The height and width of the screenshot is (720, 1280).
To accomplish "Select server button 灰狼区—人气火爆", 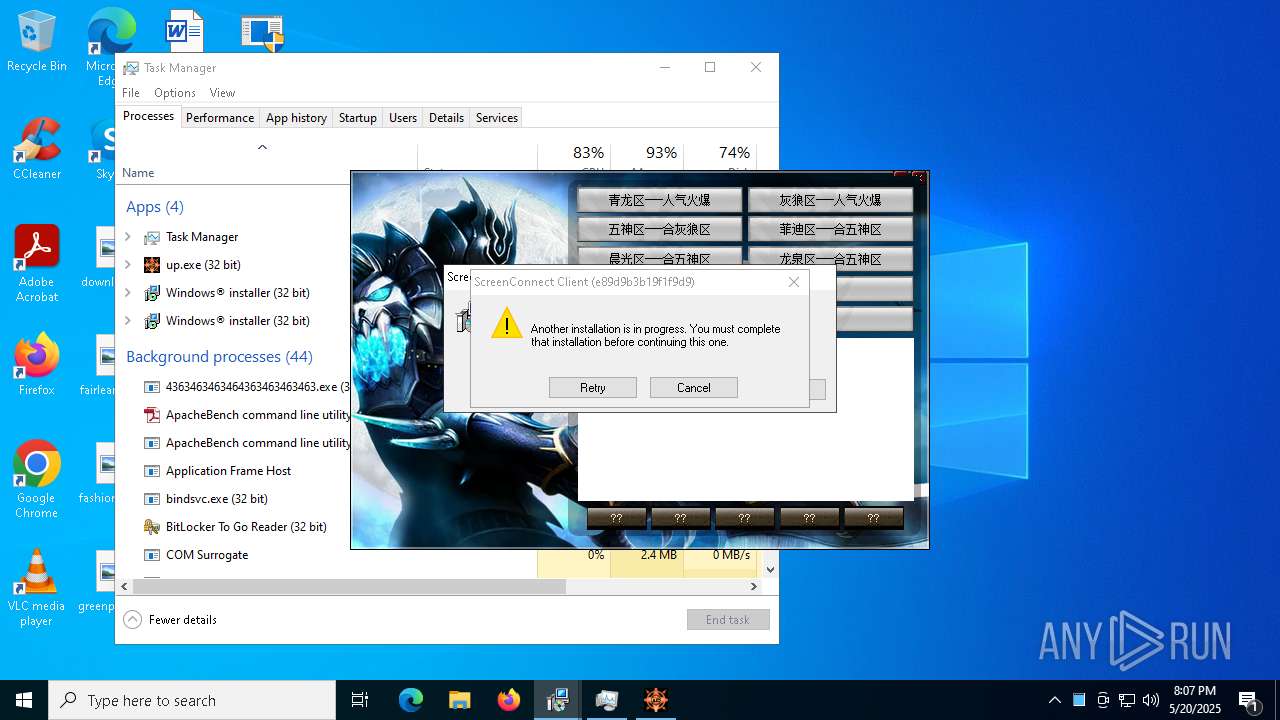I will coord(830,200).
